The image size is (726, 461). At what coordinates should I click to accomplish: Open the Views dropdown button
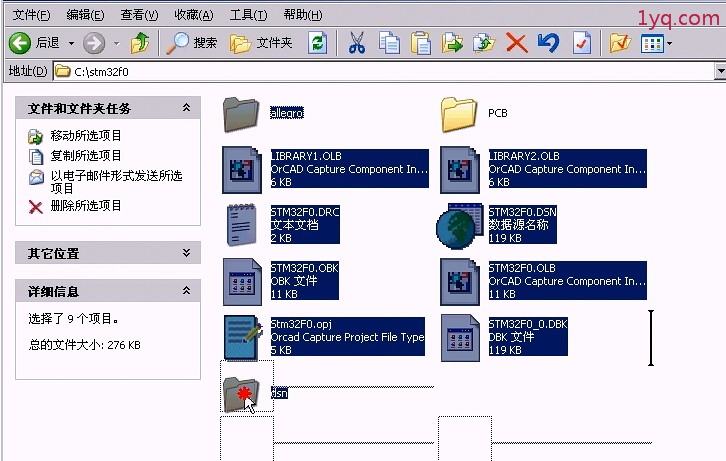(656, 44)
